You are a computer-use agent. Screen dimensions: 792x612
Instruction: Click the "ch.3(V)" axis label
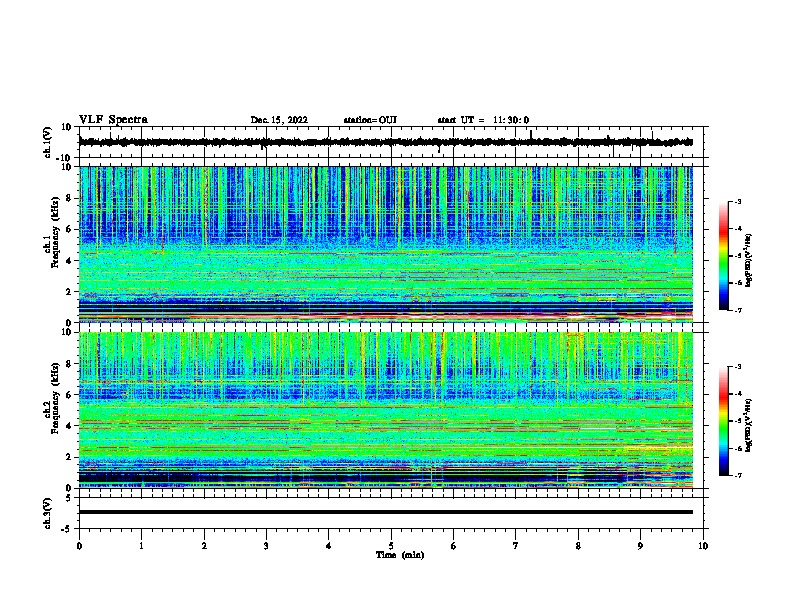tap(48, 513)
